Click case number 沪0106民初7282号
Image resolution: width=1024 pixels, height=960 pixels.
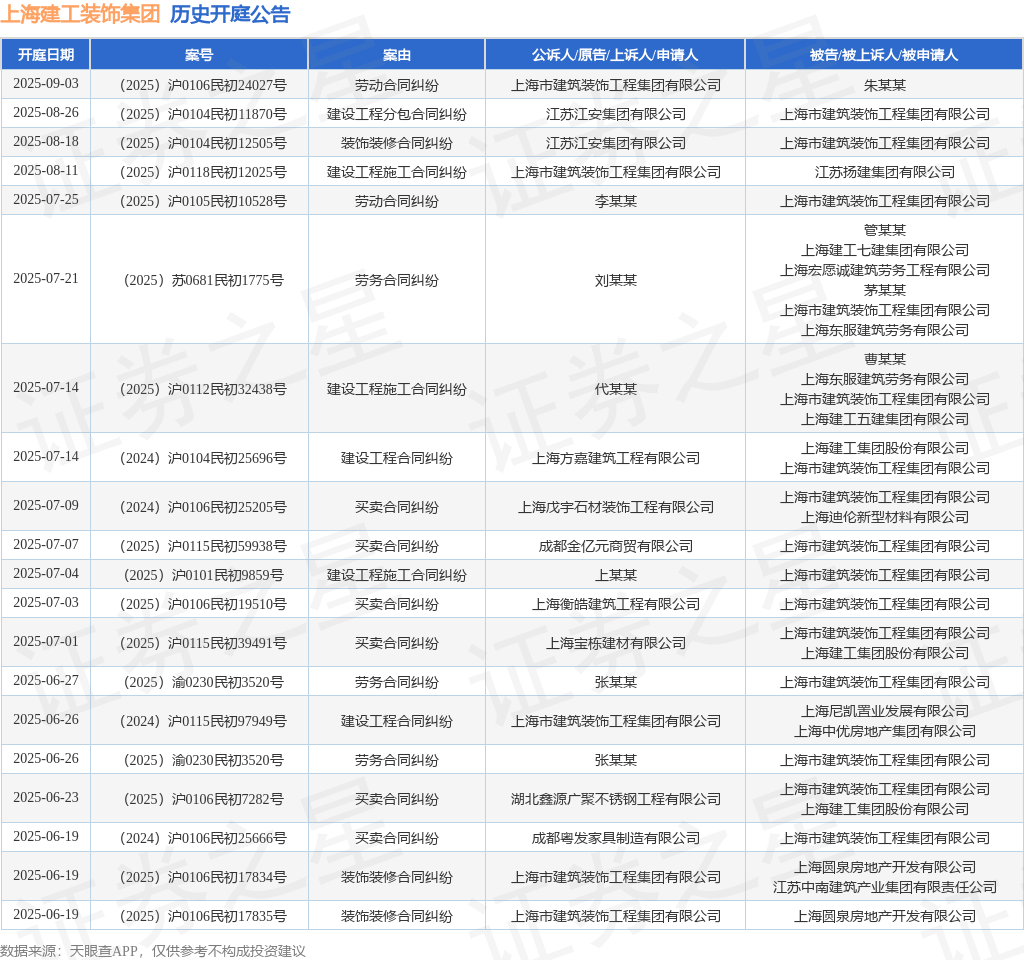coord(203,799)
